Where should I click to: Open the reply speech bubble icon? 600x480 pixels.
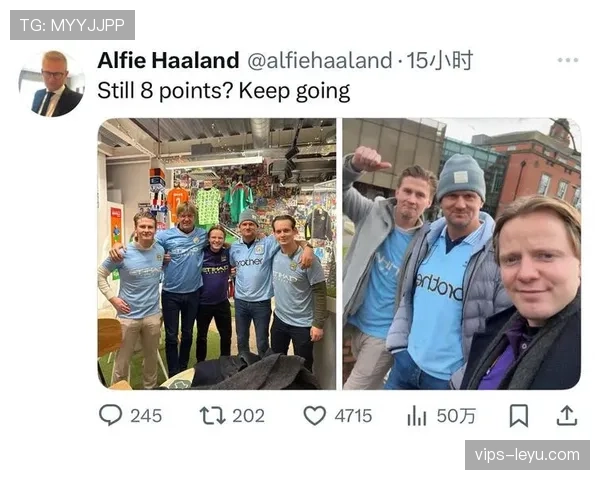coord(110,415)
